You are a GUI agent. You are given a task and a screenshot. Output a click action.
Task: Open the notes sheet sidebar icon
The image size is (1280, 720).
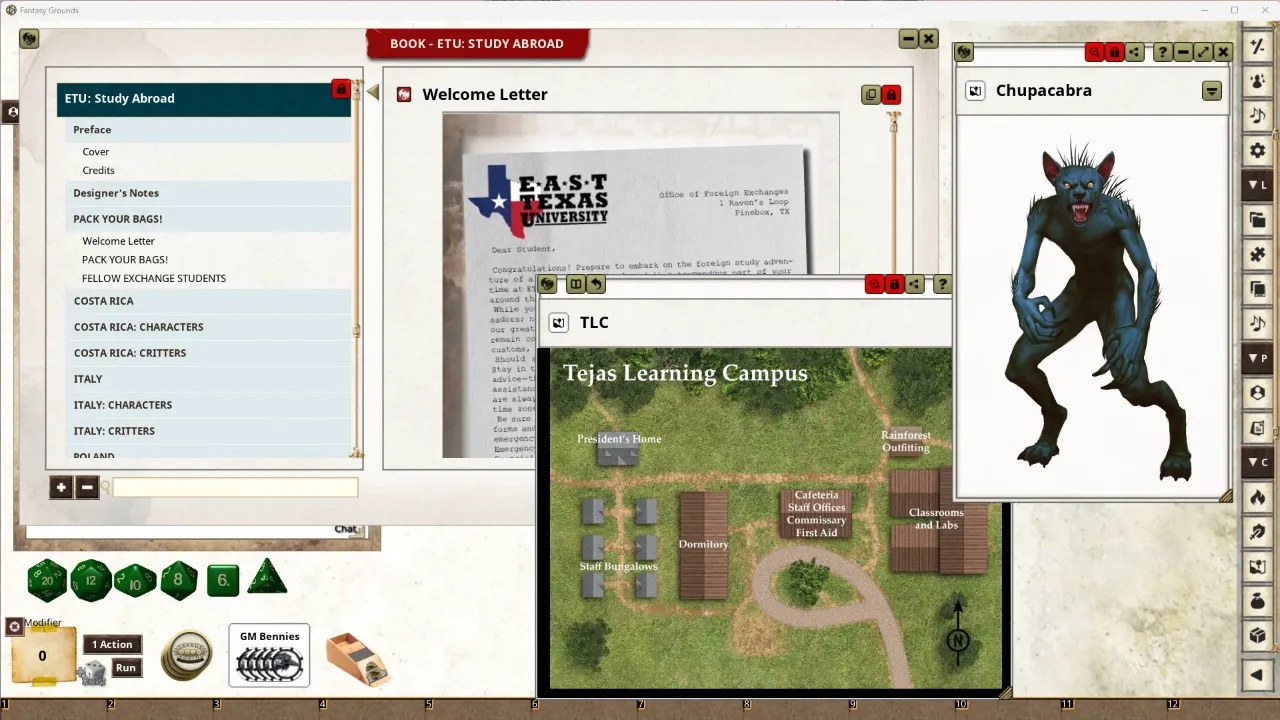[x=1257, y=428]
